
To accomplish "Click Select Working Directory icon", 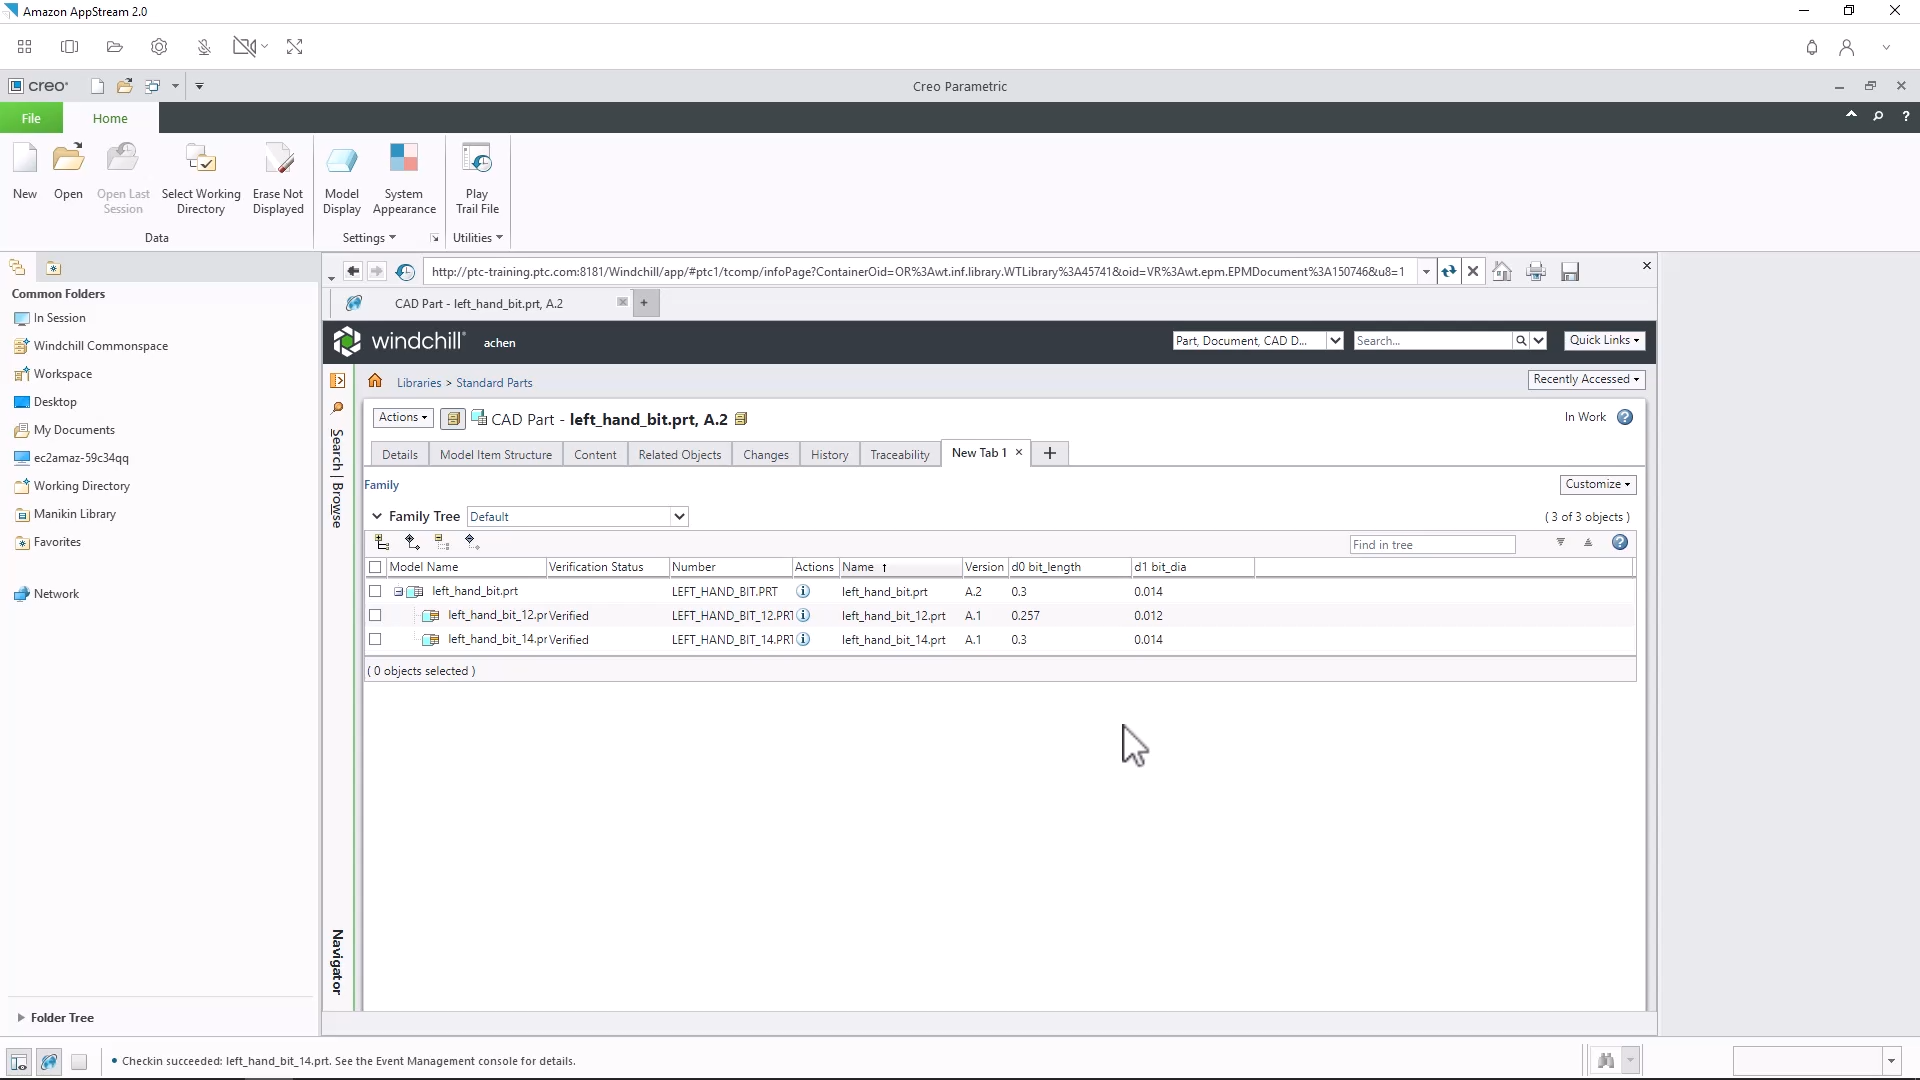I will pos(201,160).
